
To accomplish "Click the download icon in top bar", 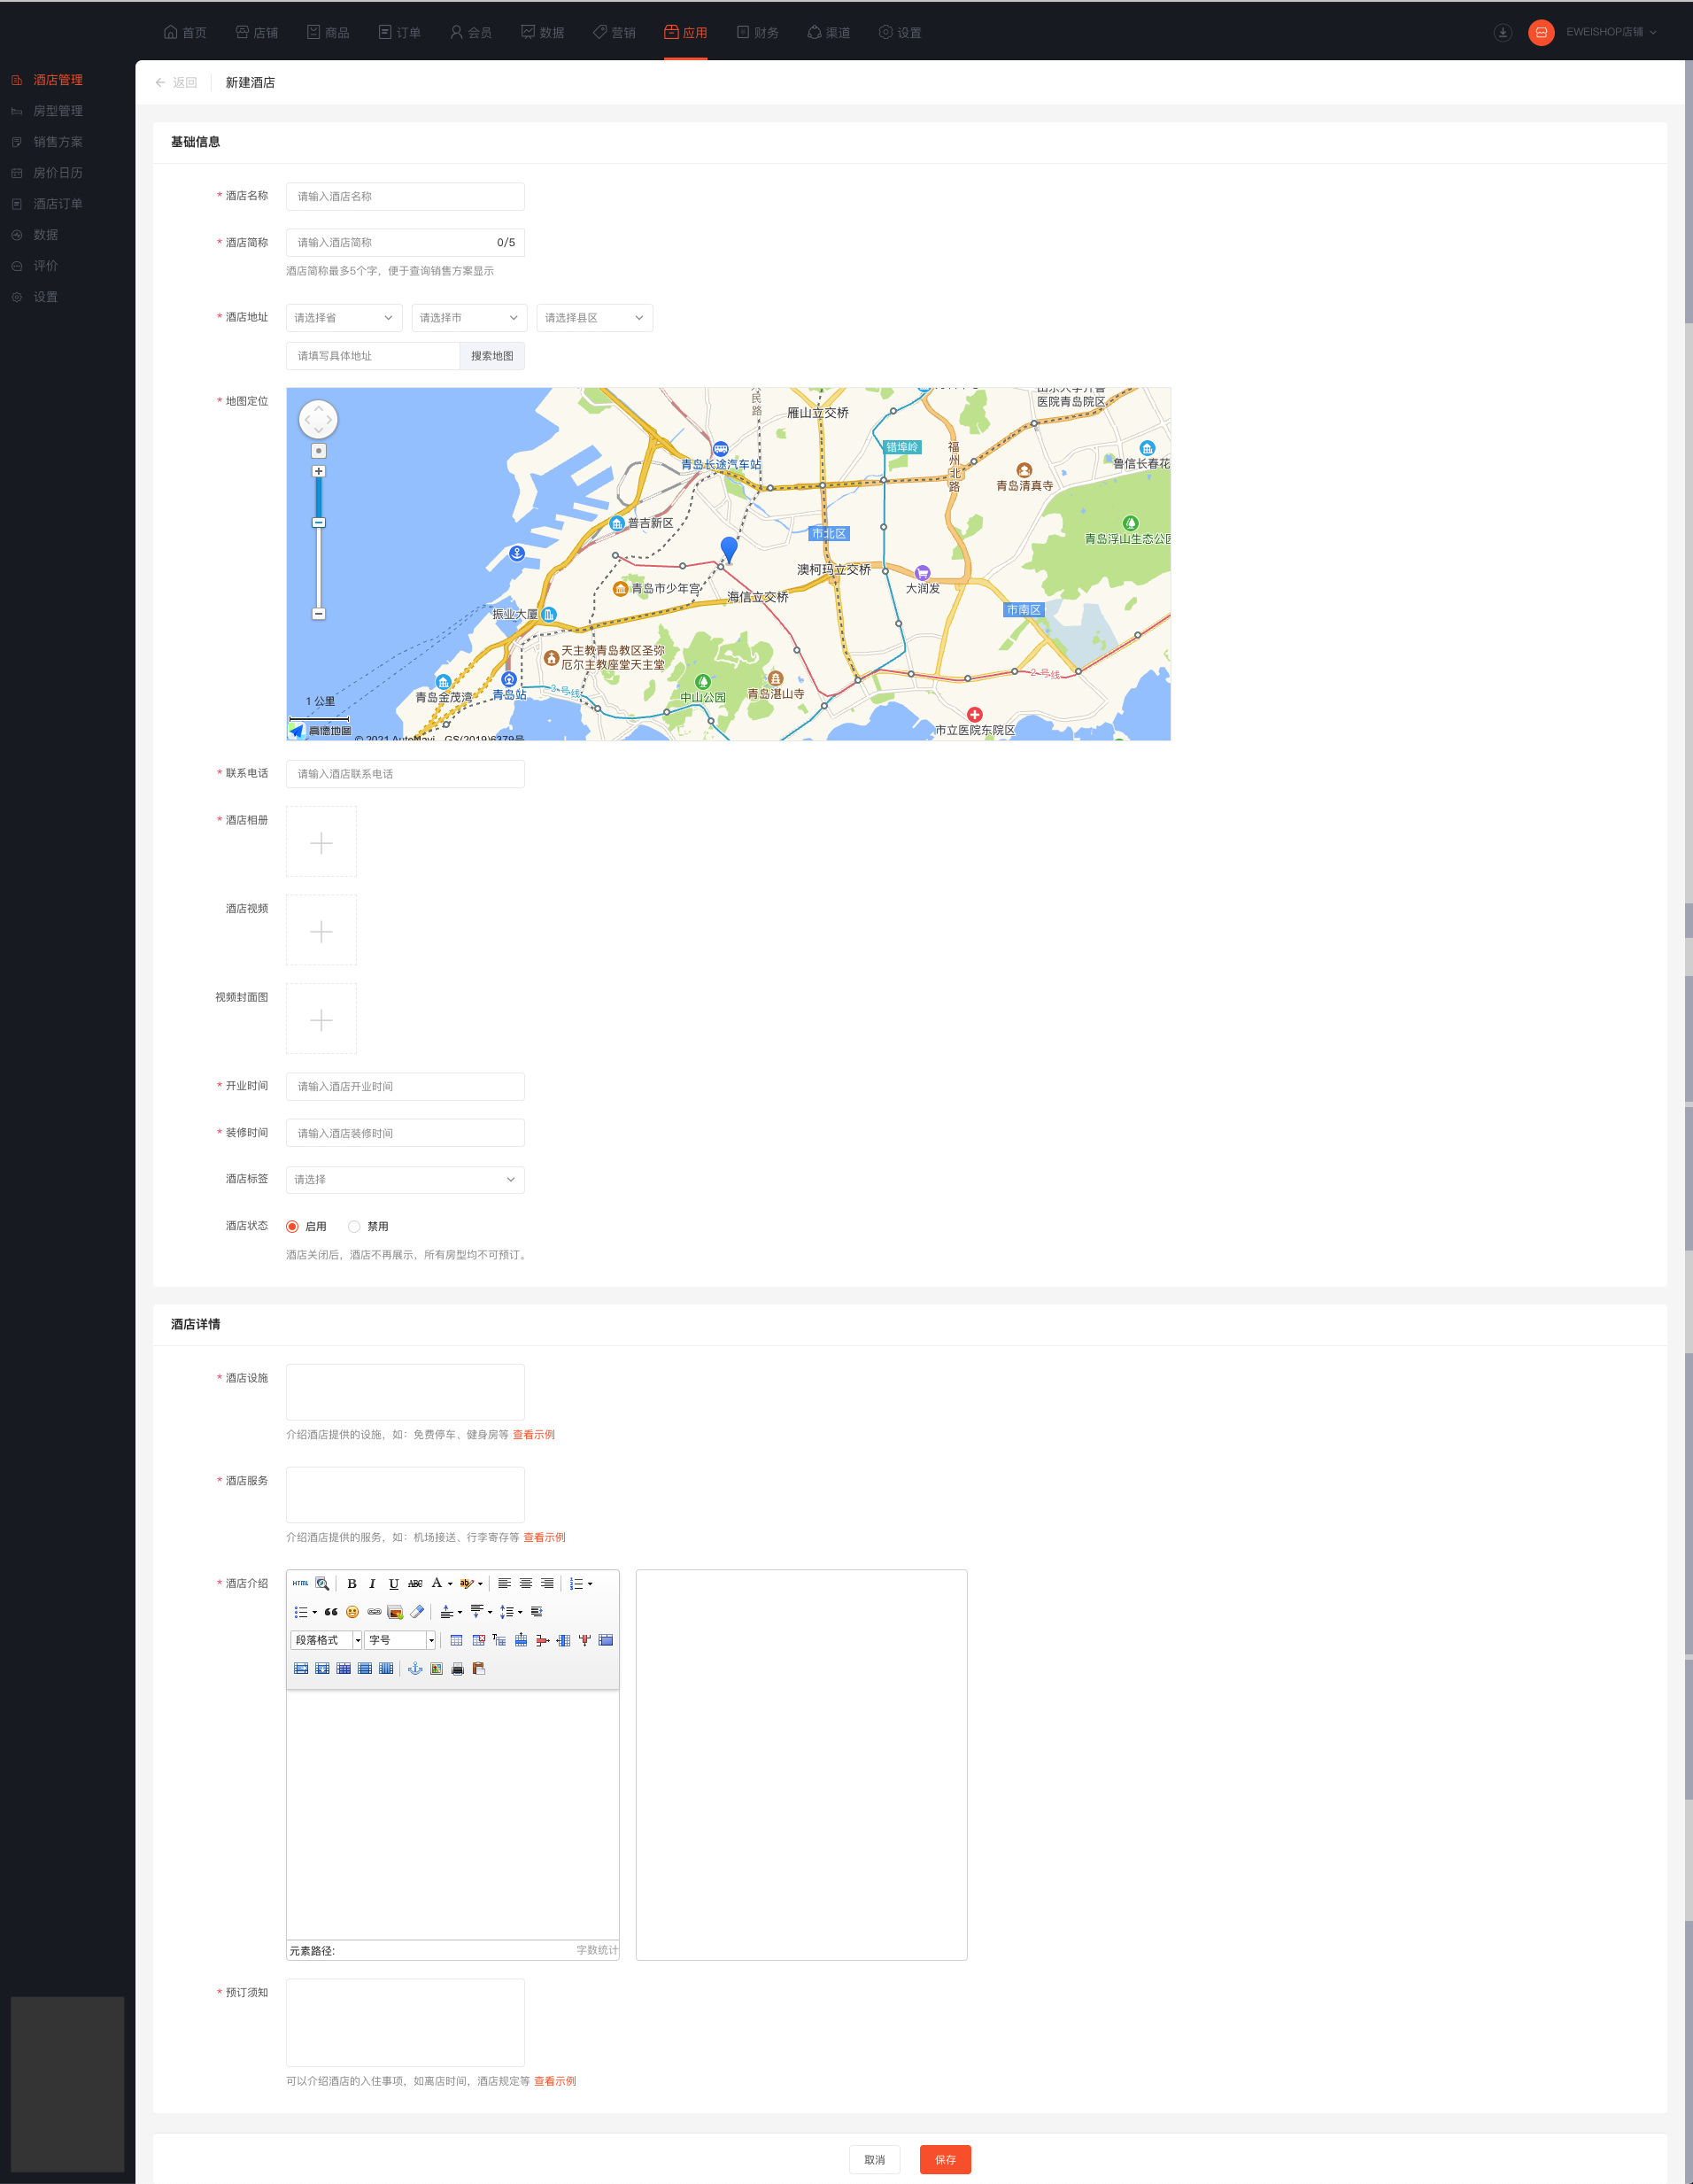I will tap(1502, 32).
